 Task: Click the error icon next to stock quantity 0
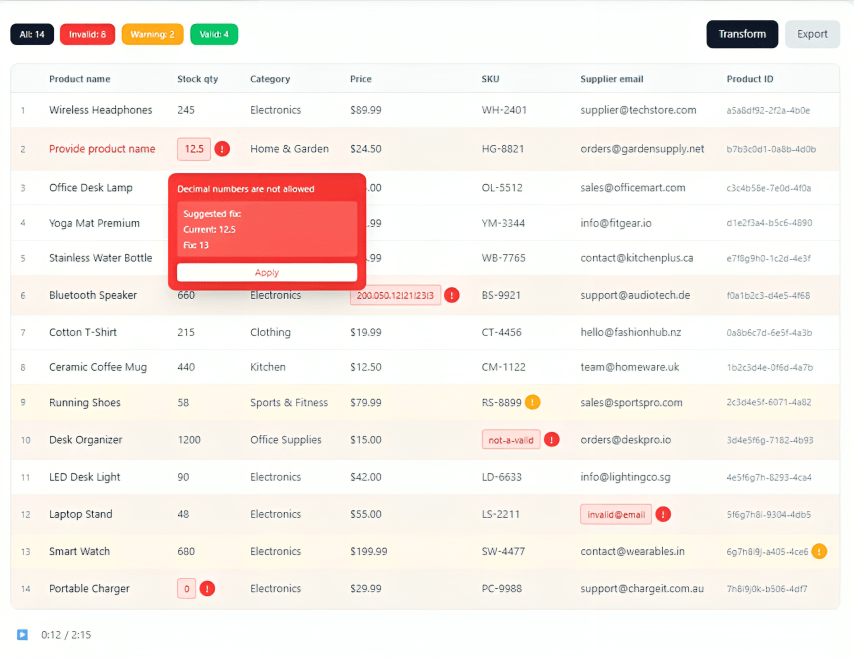(207, 589)
